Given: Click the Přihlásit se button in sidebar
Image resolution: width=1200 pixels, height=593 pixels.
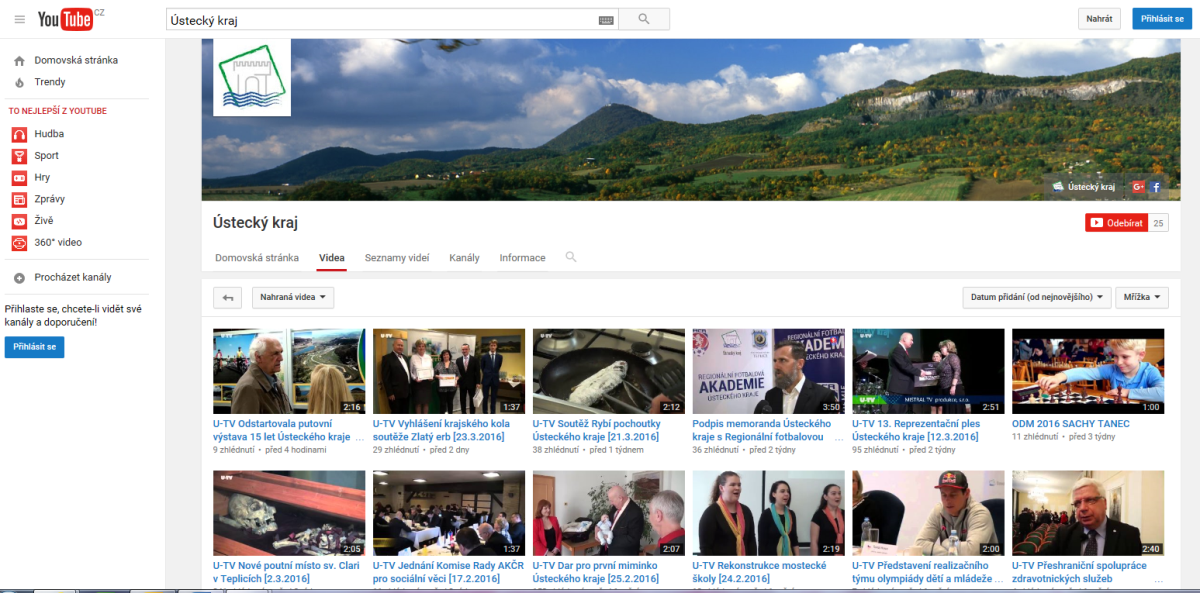Looking at the screenshot, I should [34, 347].
